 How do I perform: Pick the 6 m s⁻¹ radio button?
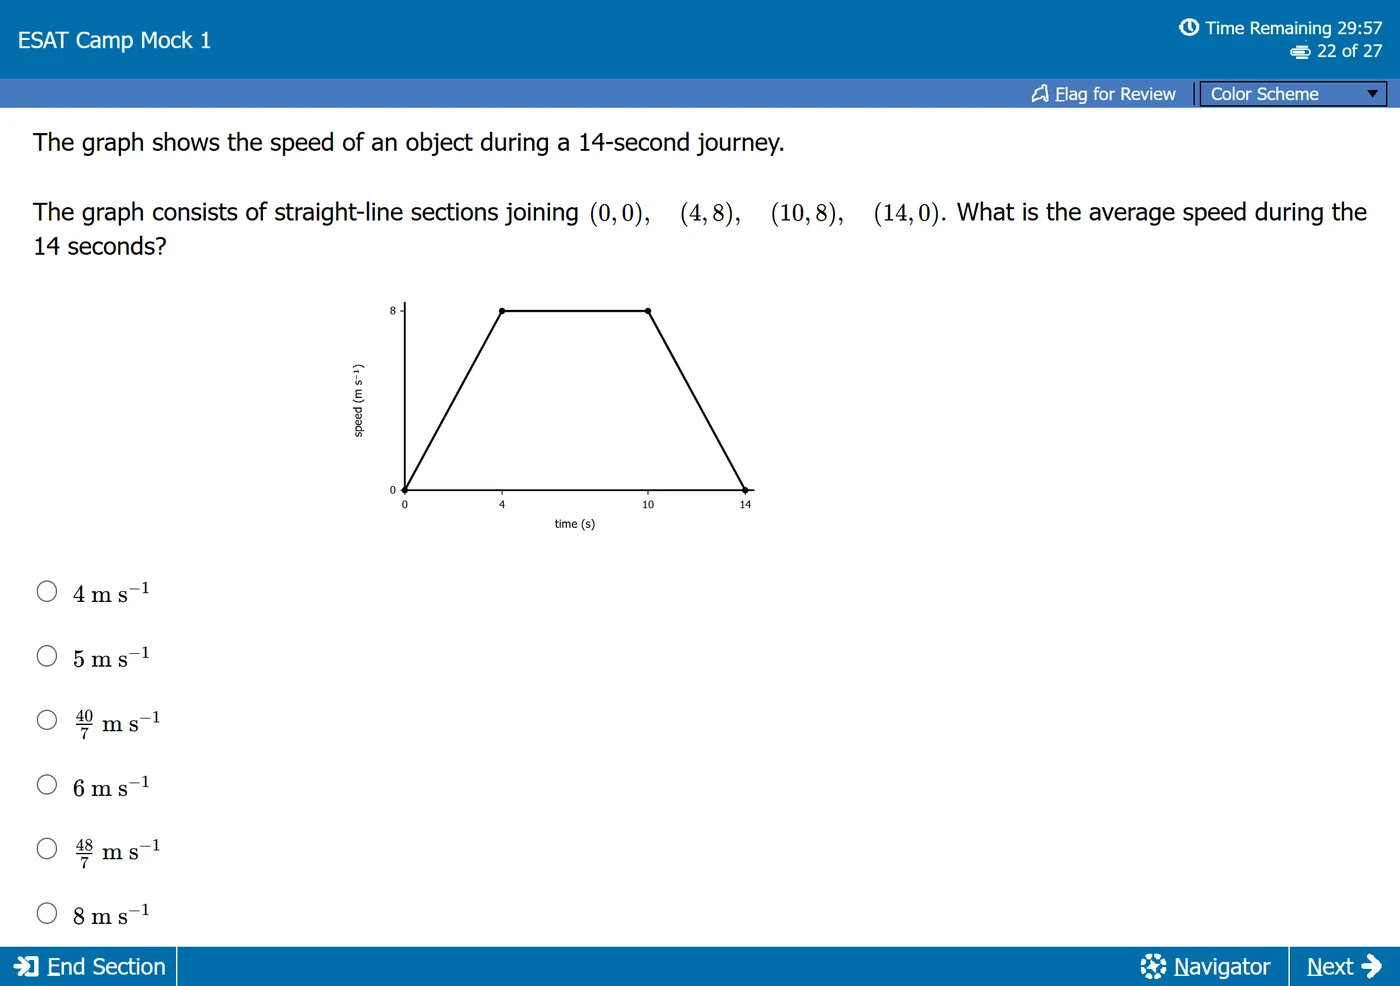[x=47, y=784]
